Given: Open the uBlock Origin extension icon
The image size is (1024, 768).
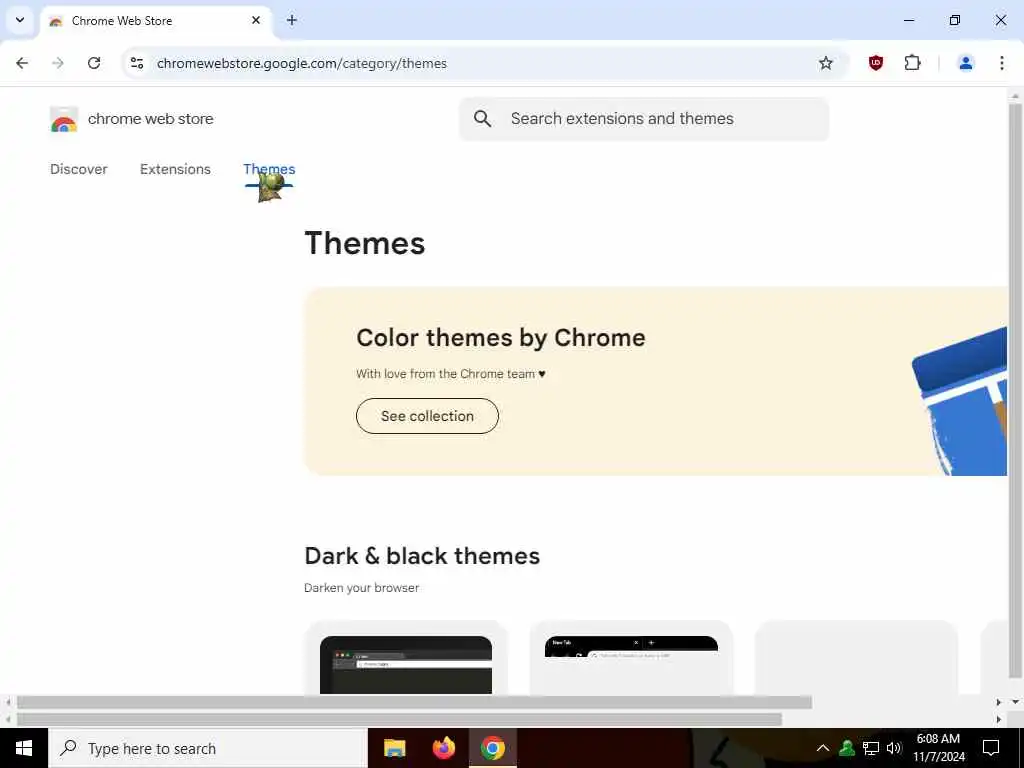Looking at the screenshot, I should tap(876, 63).
